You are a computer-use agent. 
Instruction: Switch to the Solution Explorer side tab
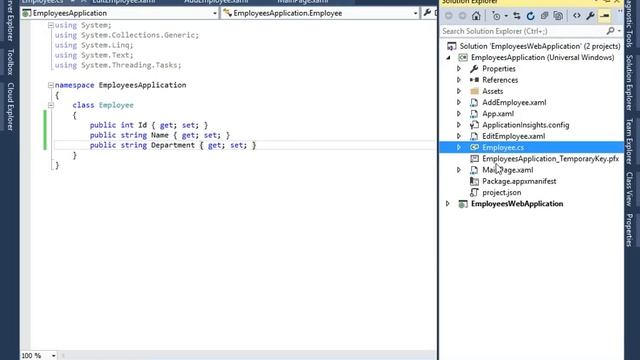(629, 83)
